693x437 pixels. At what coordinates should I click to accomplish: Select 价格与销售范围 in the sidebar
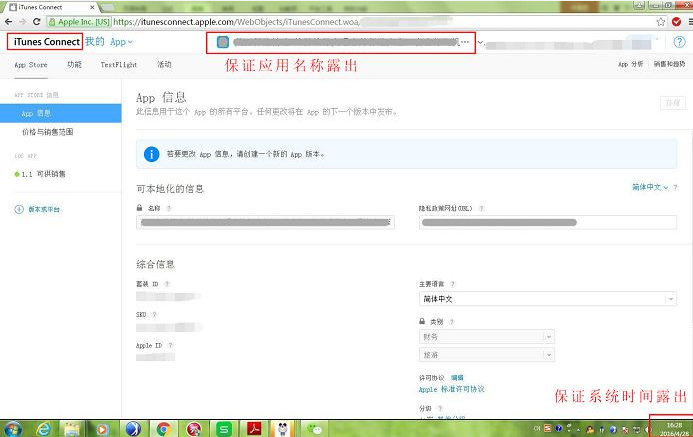tap(47, 132)
